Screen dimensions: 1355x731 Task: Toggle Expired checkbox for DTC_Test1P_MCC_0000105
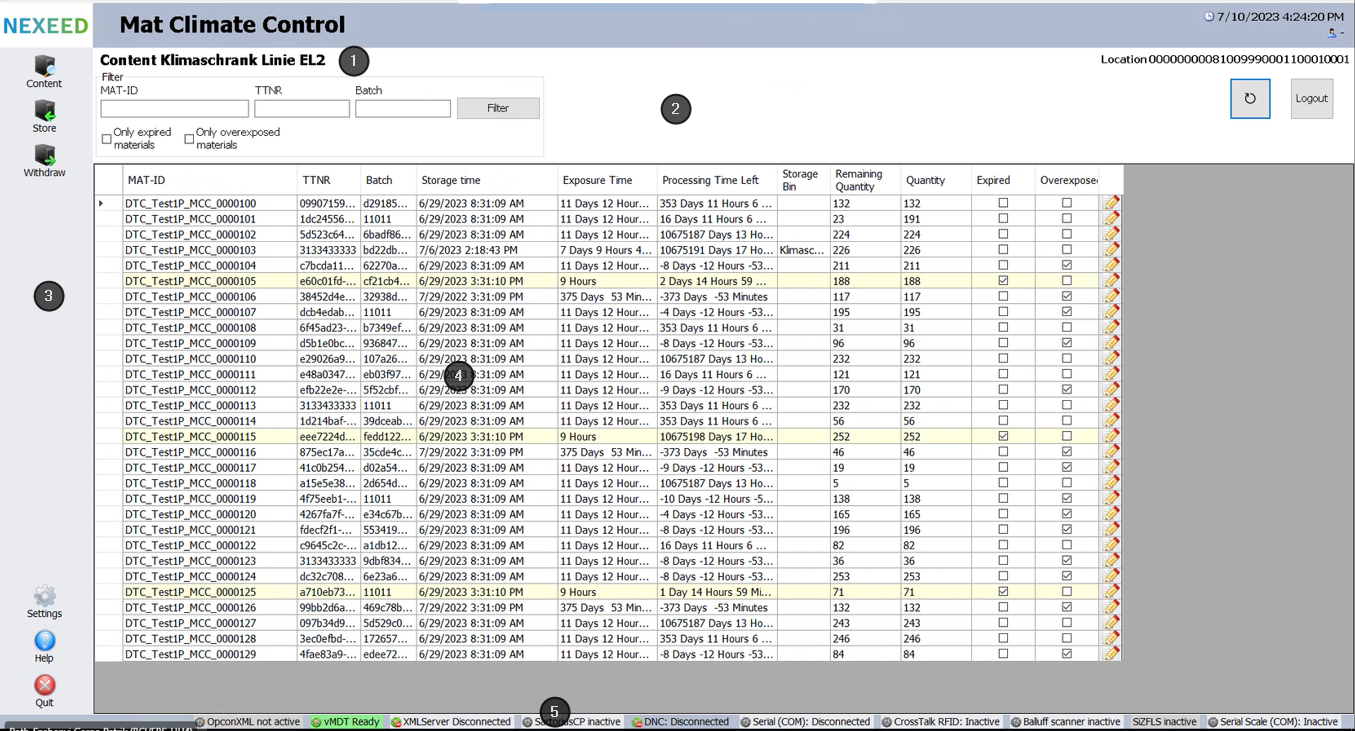pos(1003,281)
